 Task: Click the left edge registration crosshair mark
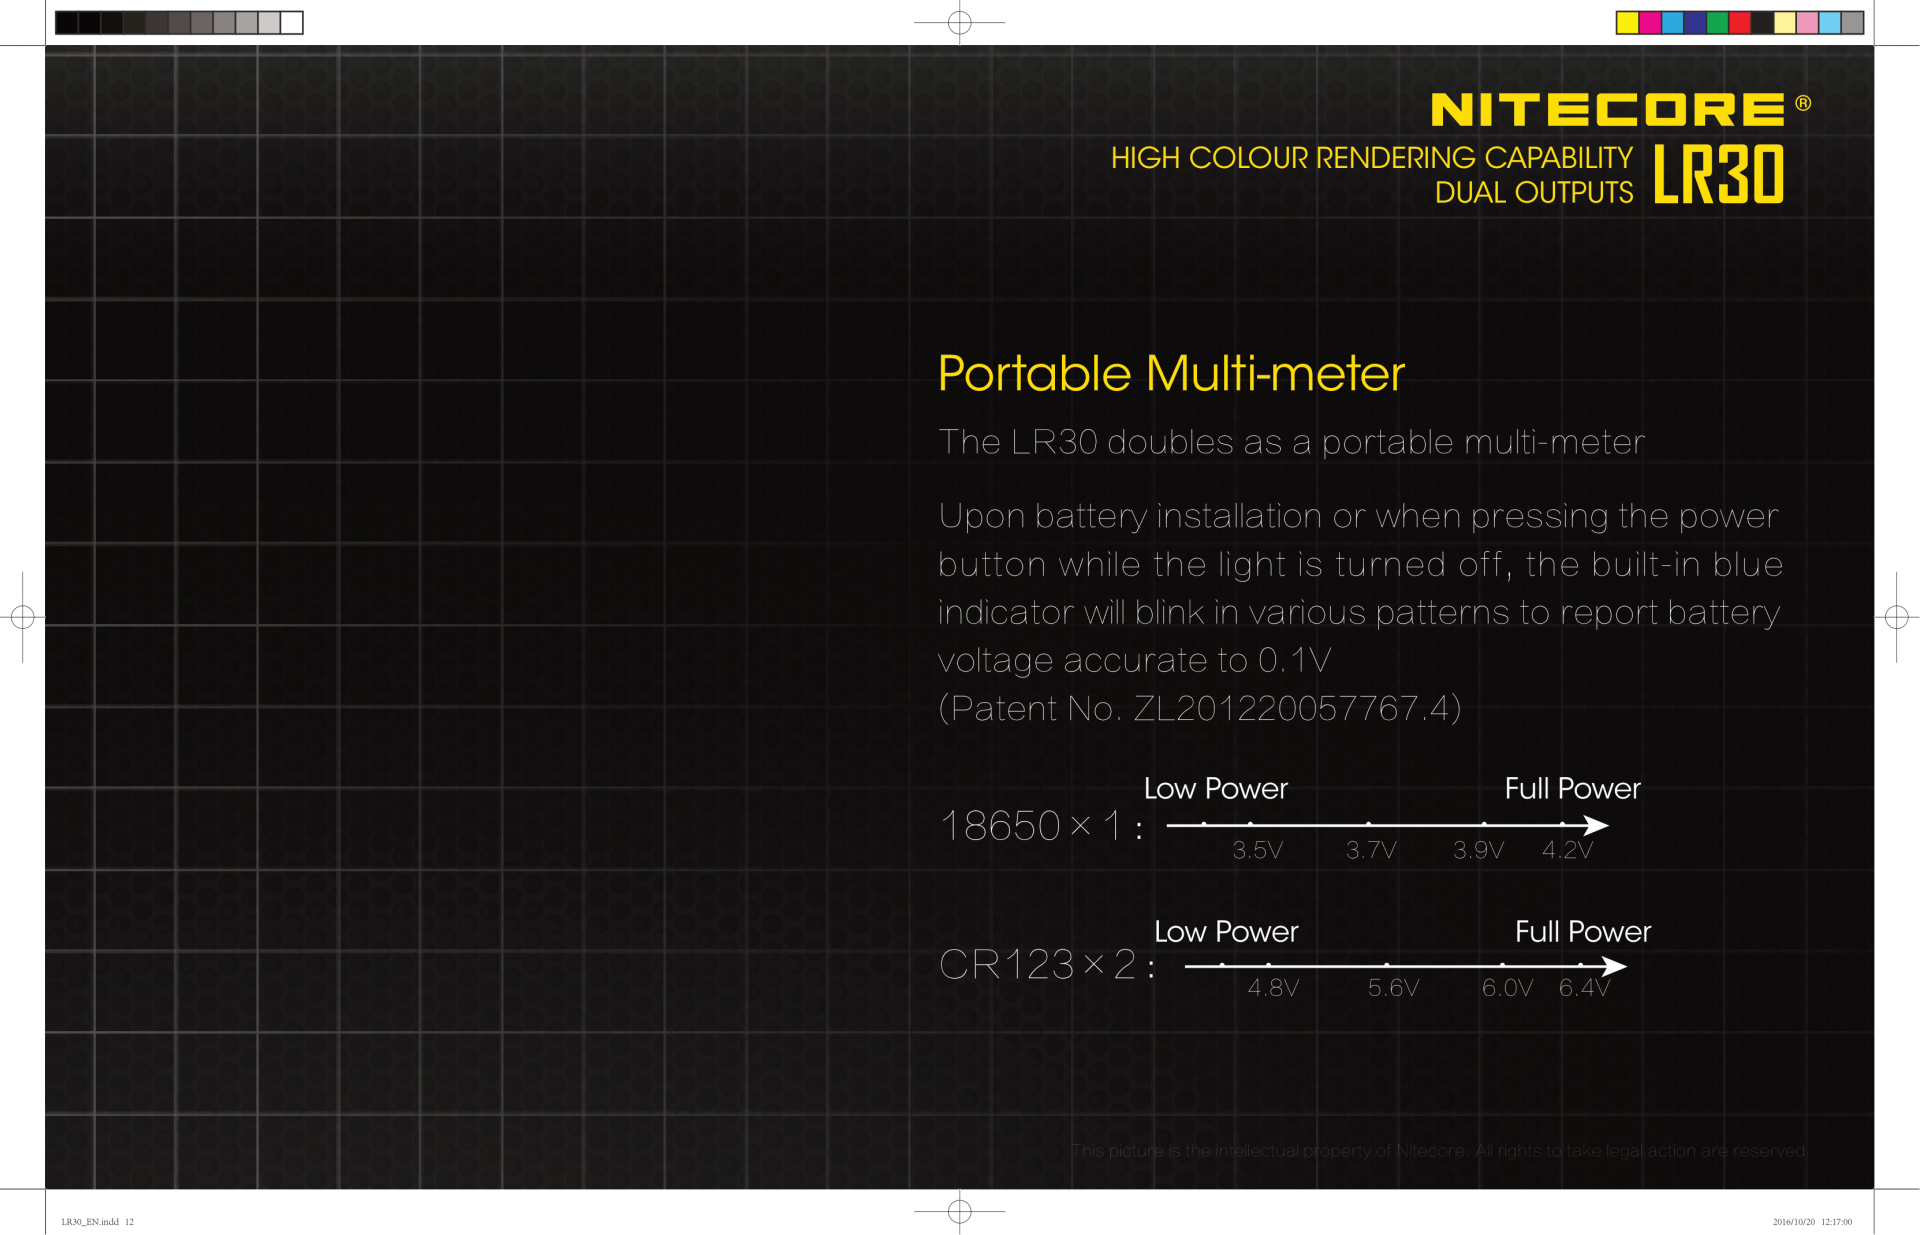(23, 617)
